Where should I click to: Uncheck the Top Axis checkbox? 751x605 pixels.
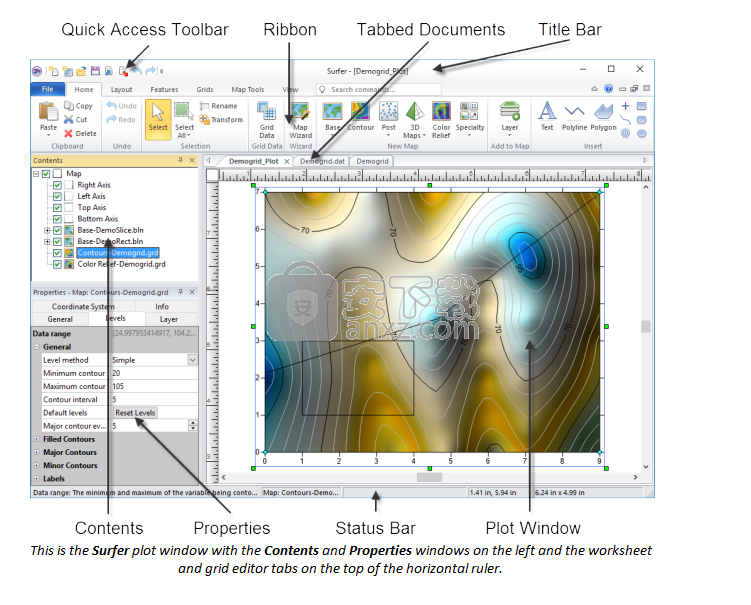pyautogui.click(x=57, y=207)
